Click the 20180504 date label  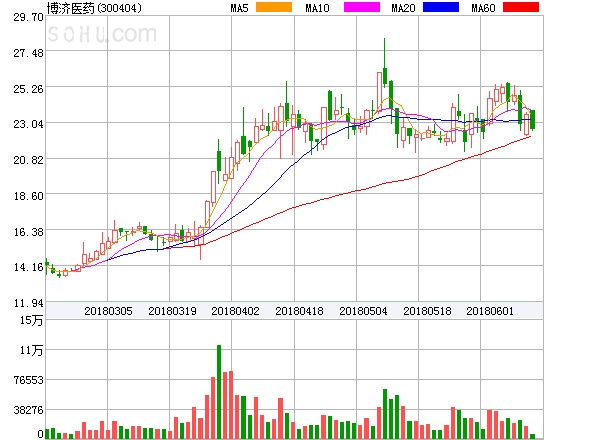(x=363, y=311)
